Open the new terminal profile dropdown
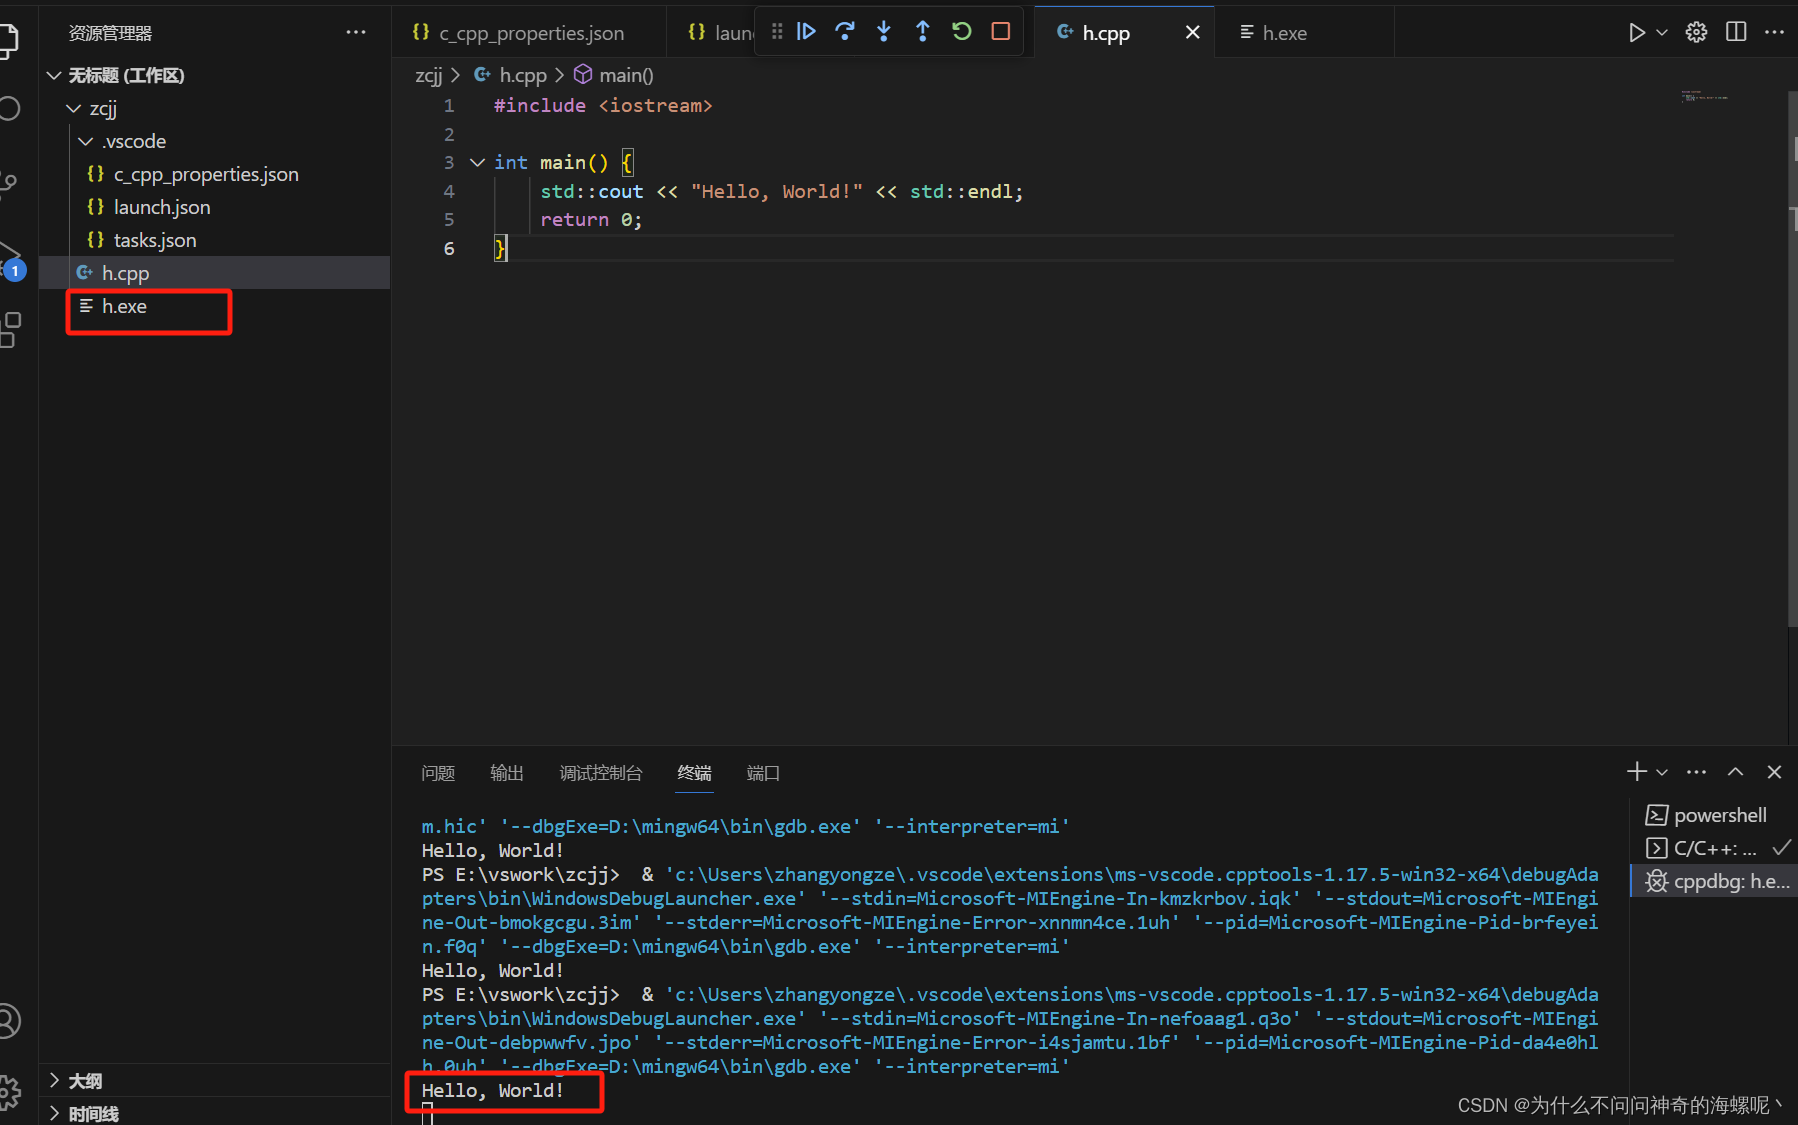 click(1662, 772)
